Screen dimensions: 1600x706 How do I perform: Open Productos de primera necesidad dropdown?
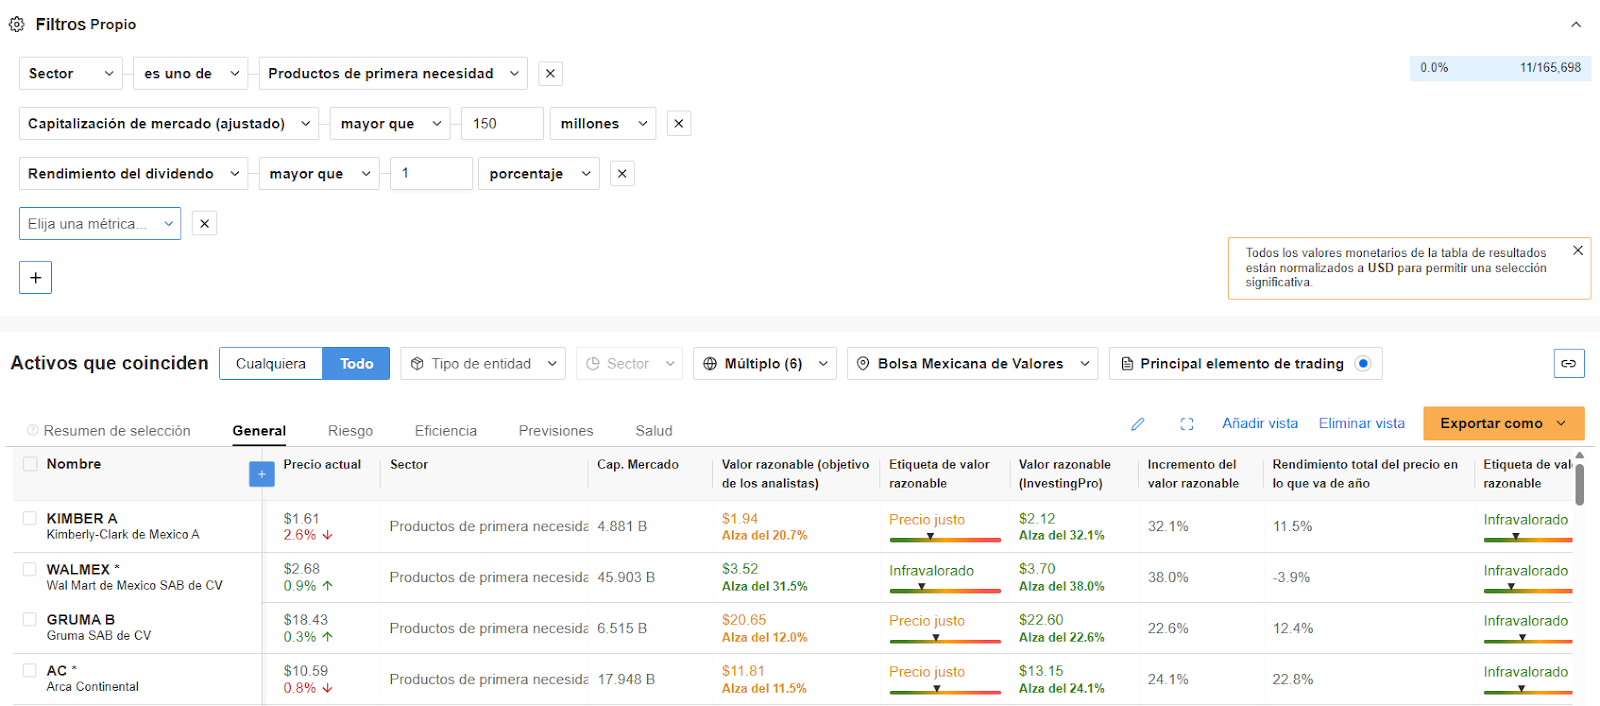point(393,74)
